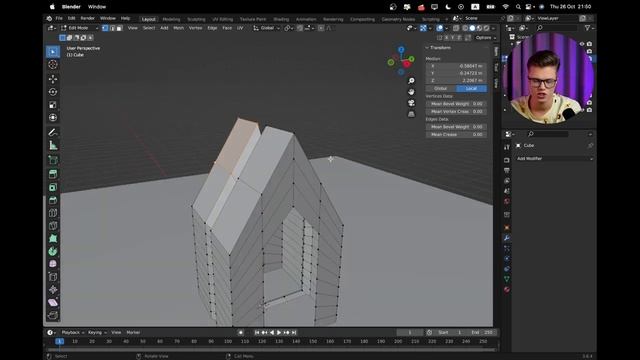Viewport: 640px width, 360px height.
Task: Open the Options dropdown
Action: coord(485,38)
